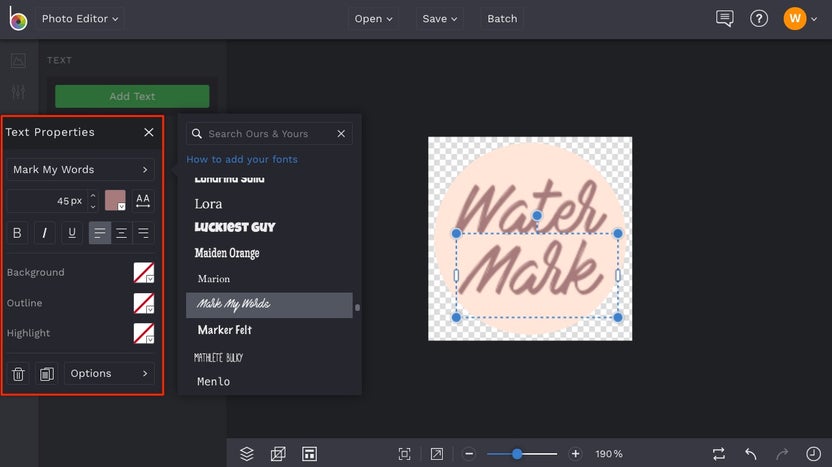Click the fit to screen icon
832x467 pixels.
404,454
